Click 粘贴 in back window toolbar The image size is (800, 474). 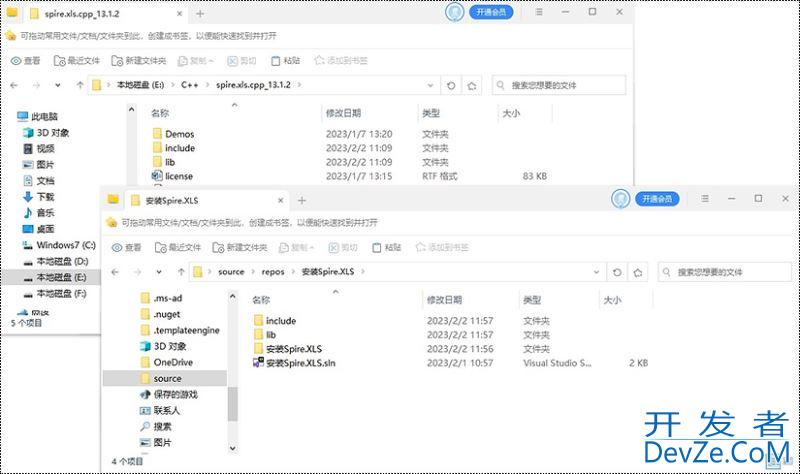click(286, 61)
